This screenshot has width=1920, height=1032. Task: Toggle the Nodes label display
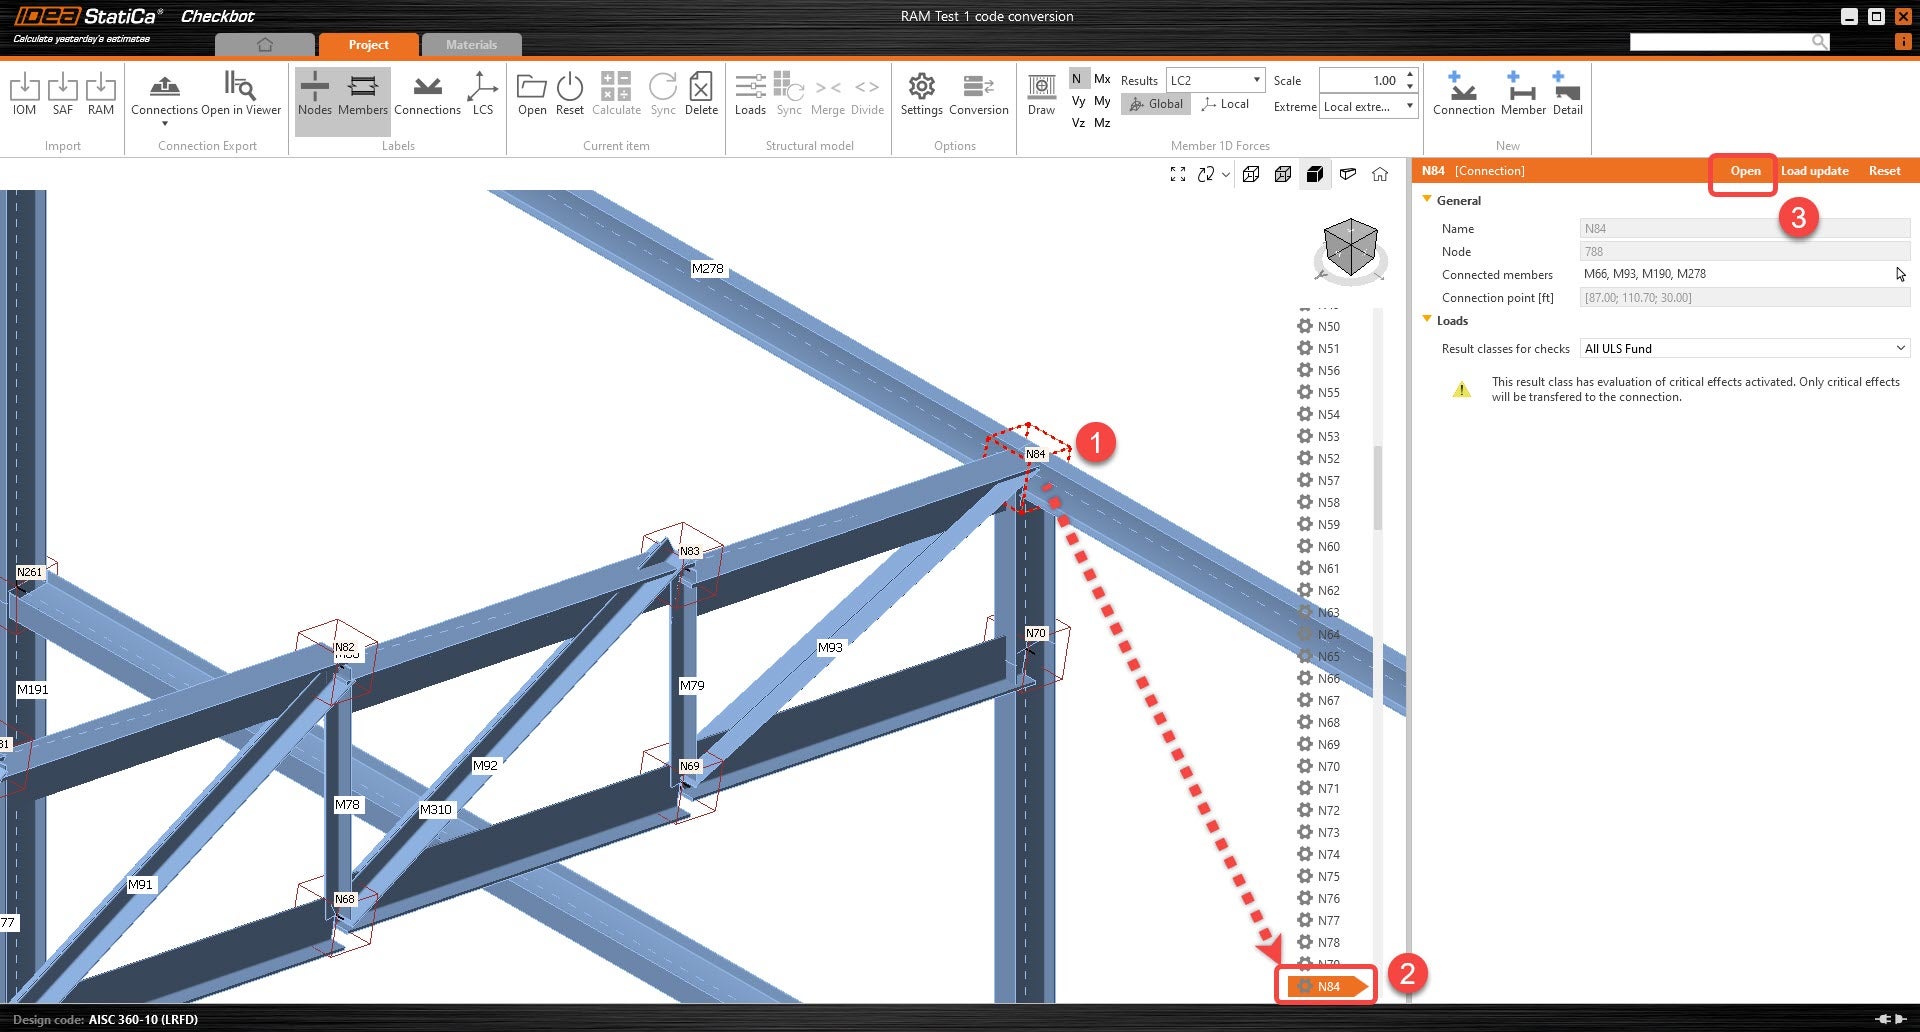click(314, 95)
